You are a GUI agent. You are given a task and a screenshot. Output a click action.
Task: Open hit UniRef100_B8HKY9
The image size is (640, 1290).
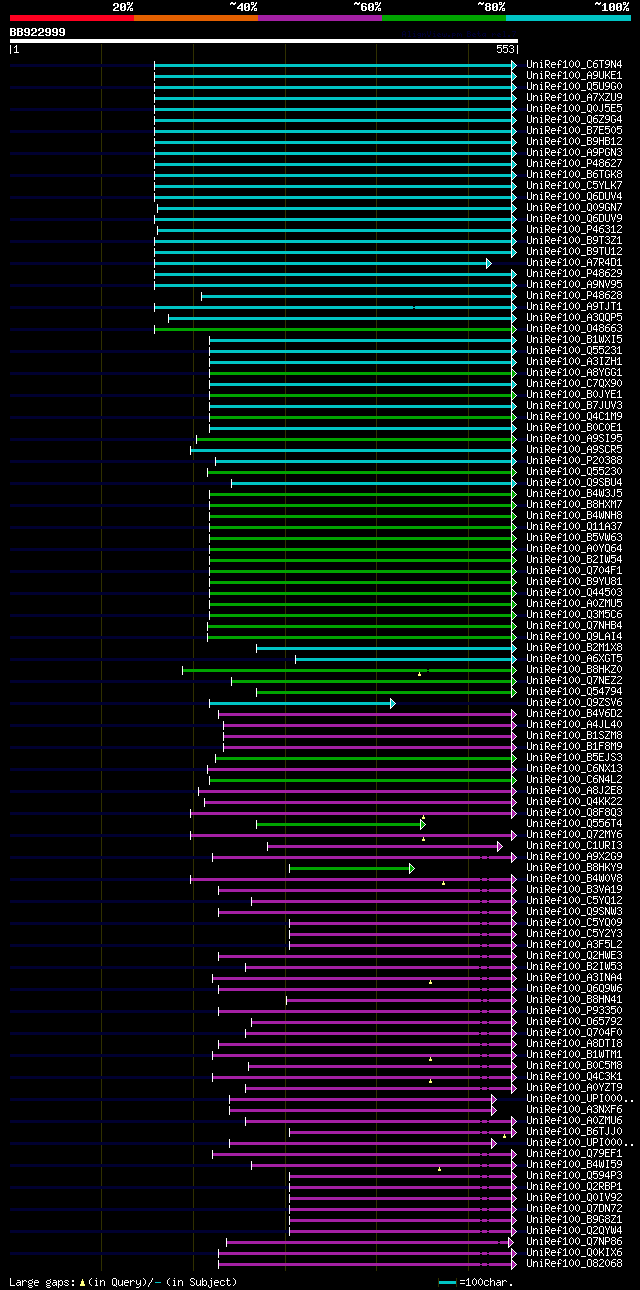pos(574,867)
